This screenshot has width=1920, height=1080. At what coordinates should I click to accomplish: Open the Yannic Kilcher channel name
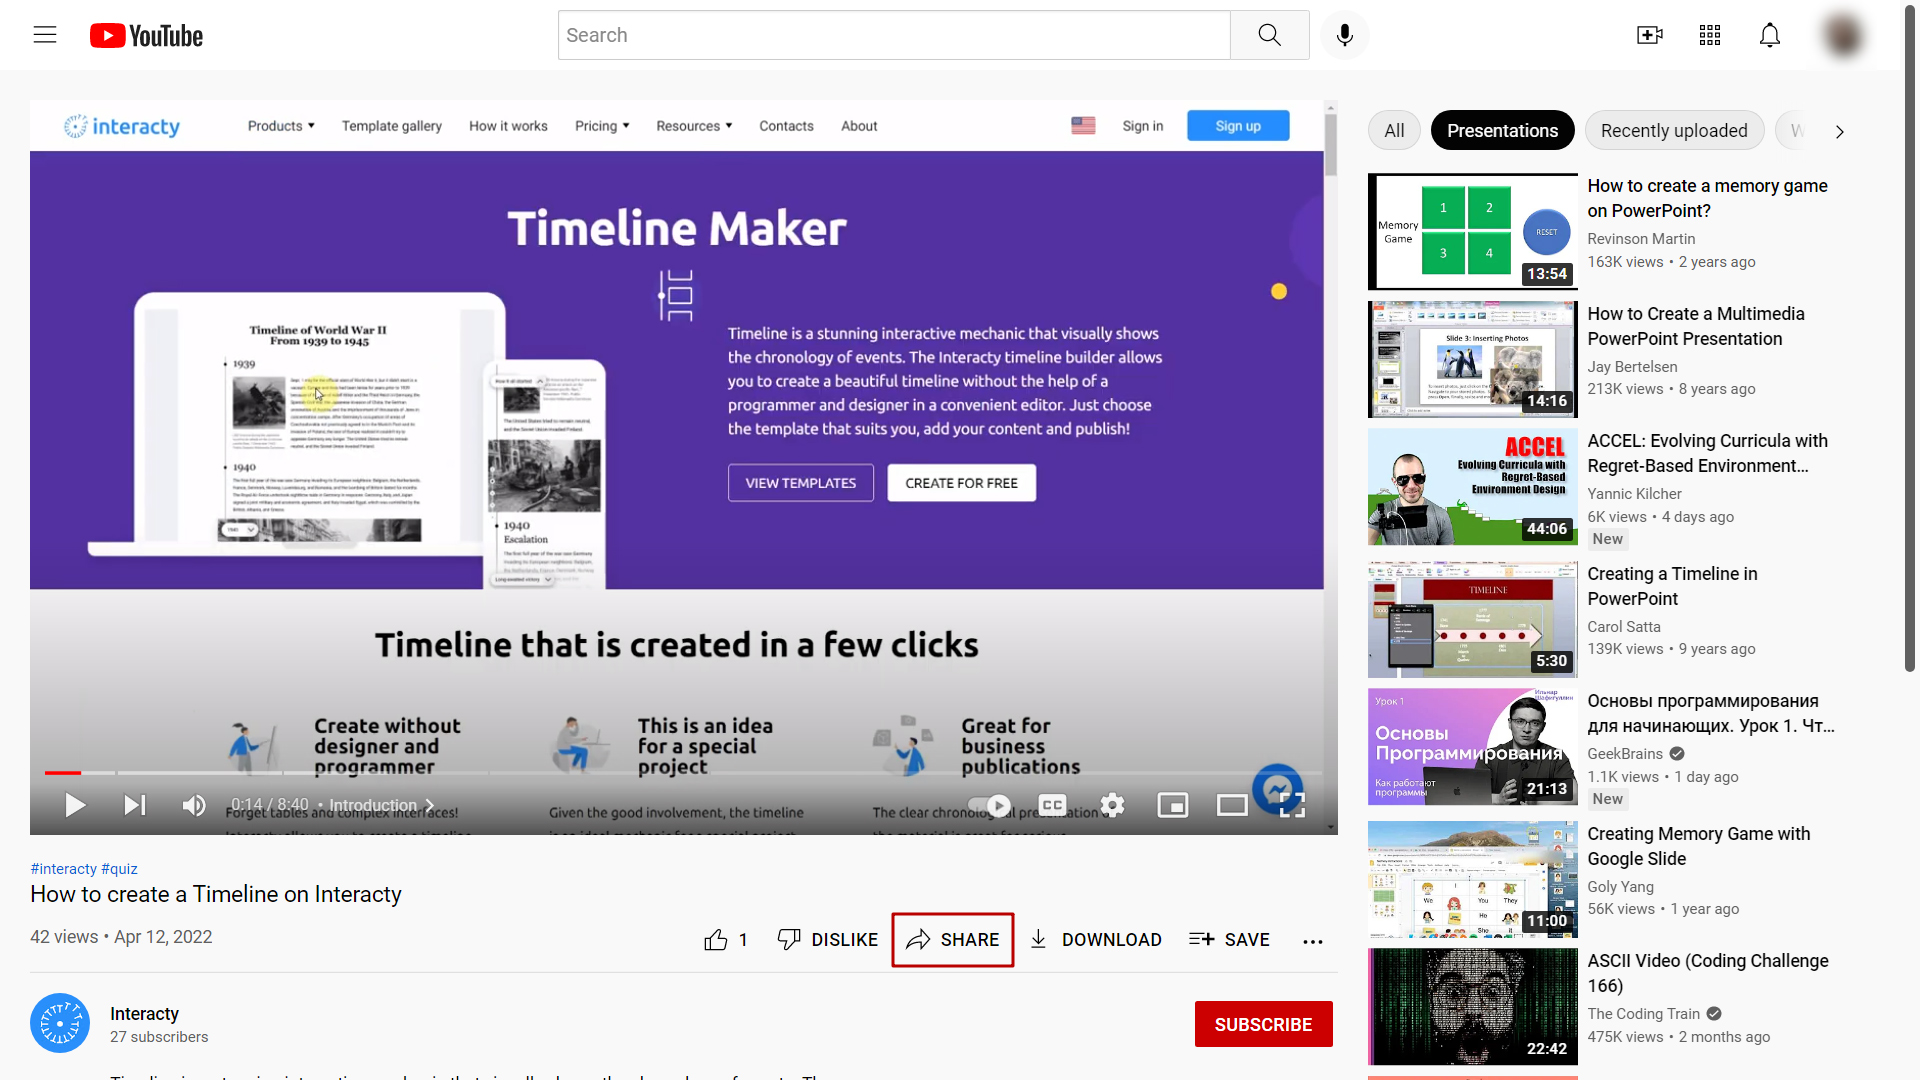pos(1634,493)
